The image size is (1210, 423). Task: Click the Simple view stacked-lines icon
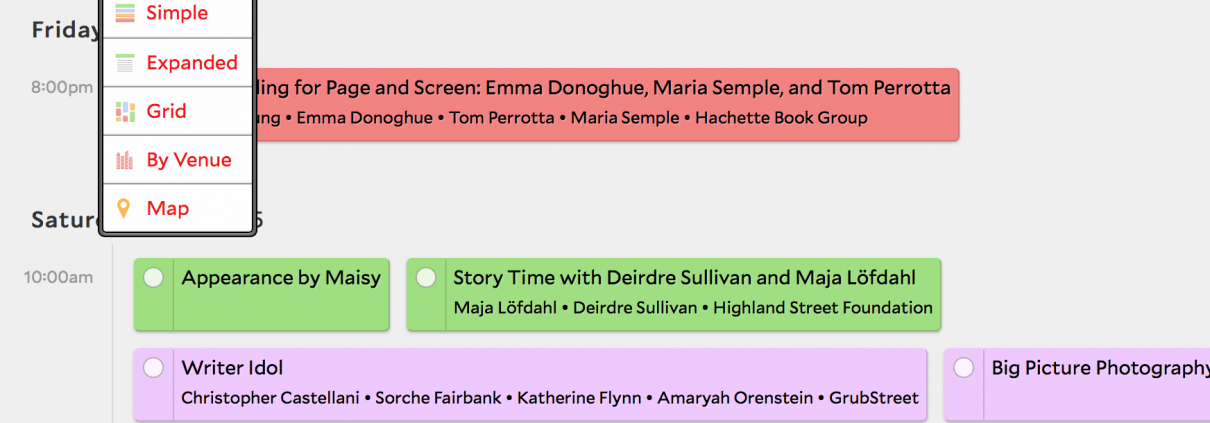pyautogui.click(x=124, y=14)
